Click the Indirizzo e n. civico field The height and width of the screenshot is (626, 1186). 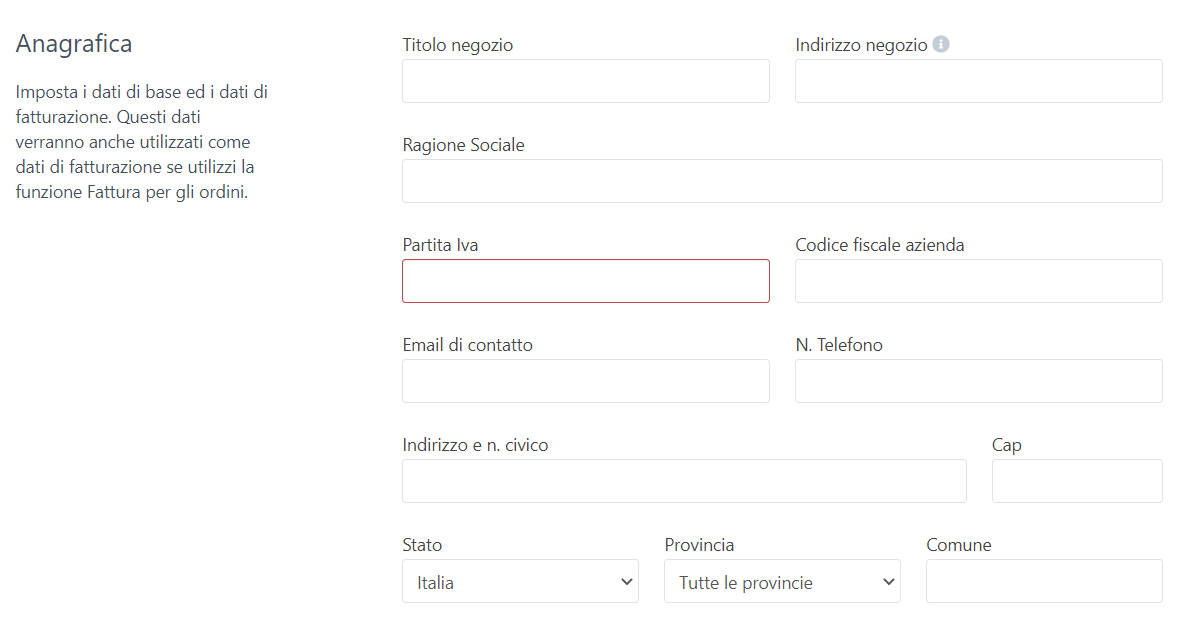point(684,481)
